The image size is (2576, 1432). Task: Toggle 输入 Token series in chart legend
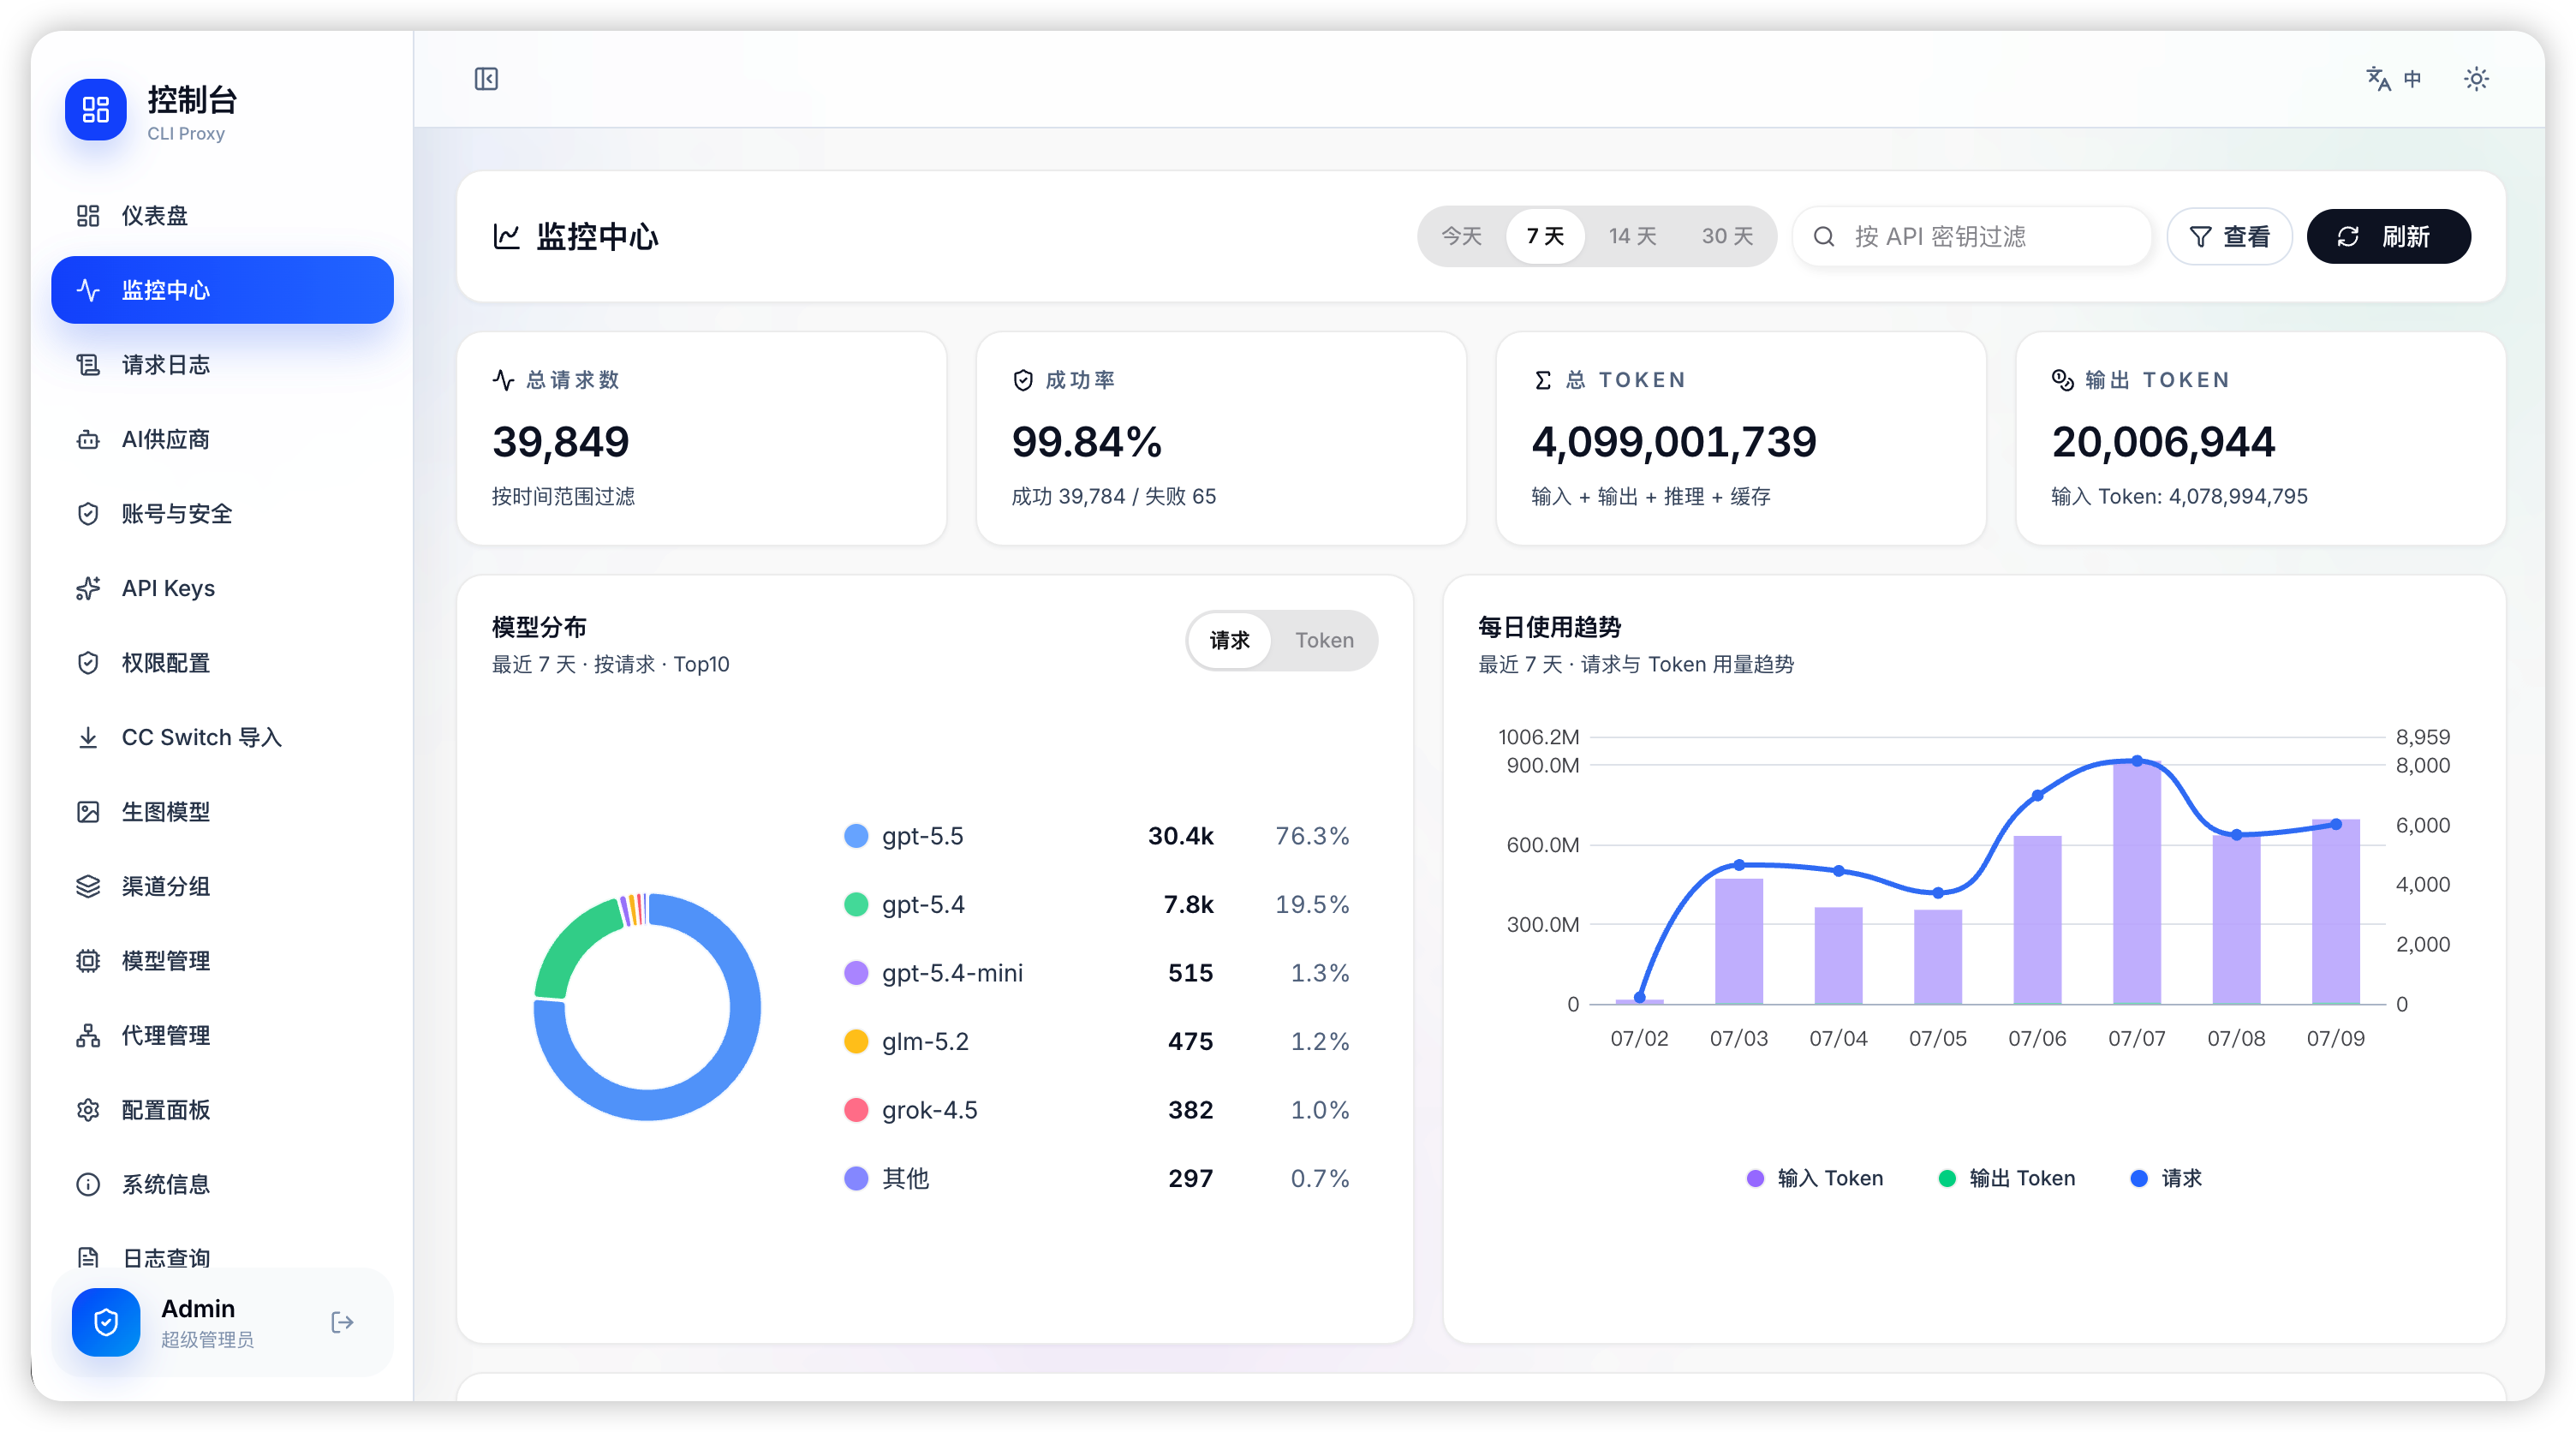click(1814, 1179)
